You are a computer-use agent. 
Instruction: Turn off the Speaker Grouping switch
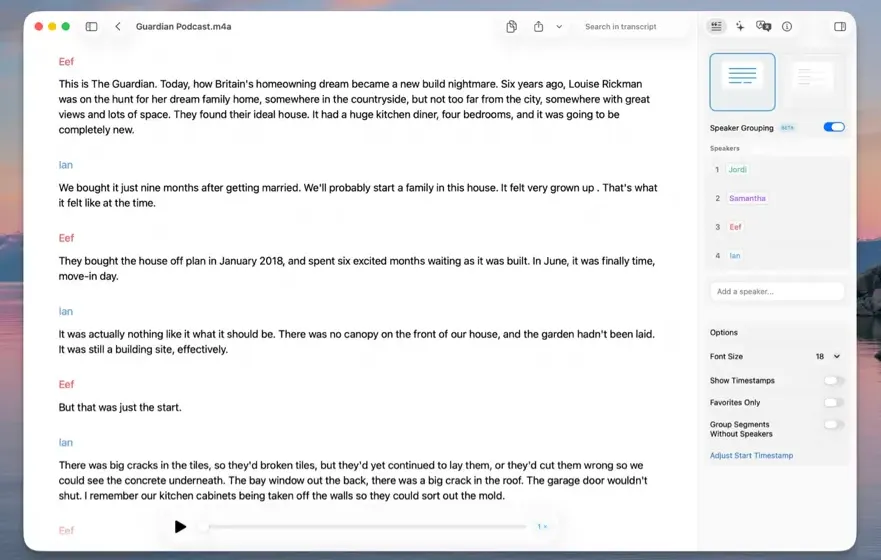834,127
